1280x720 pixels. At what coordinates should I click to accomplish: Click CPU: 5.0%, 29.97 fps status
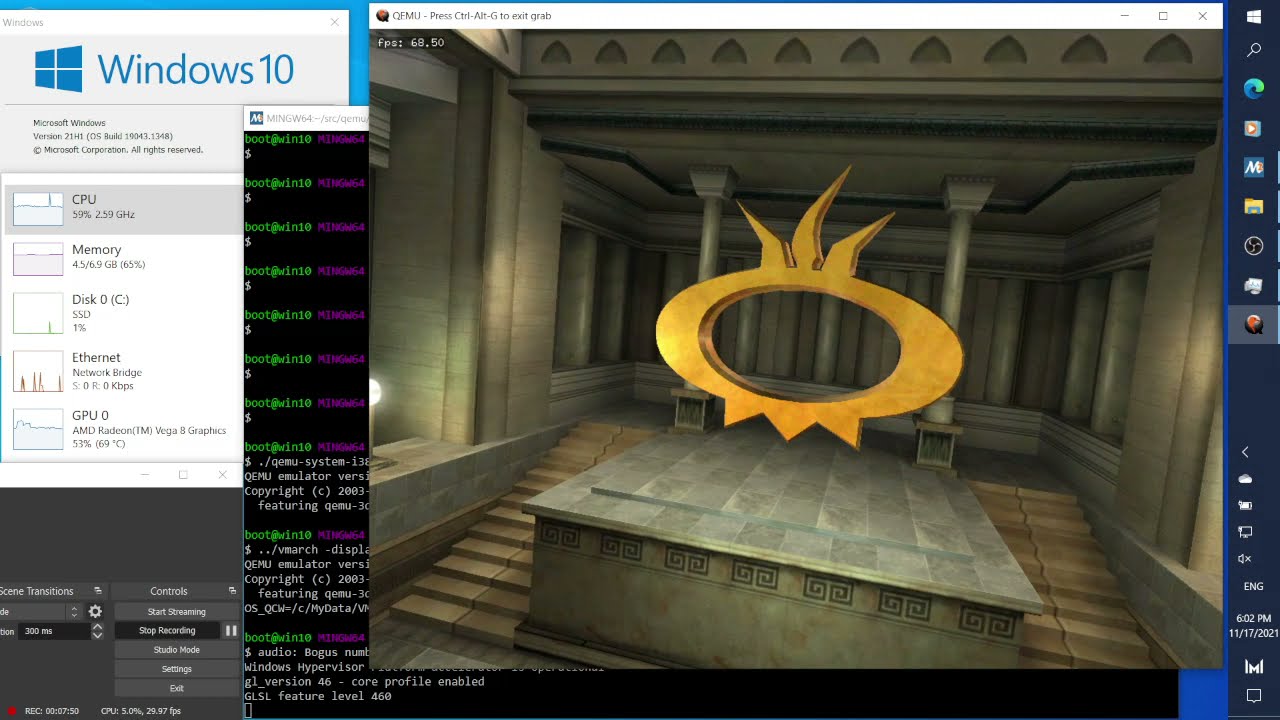click(141, 711)
